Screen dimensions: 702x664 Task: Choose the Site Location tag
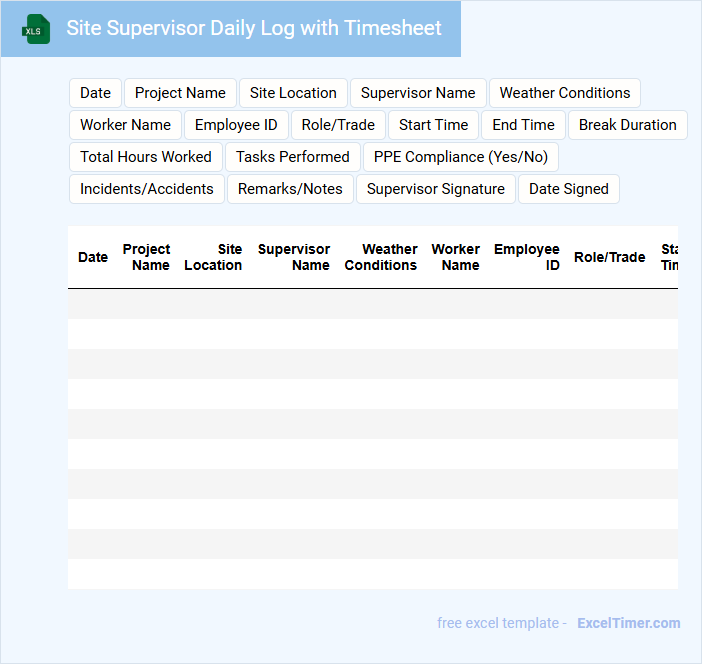293,93
